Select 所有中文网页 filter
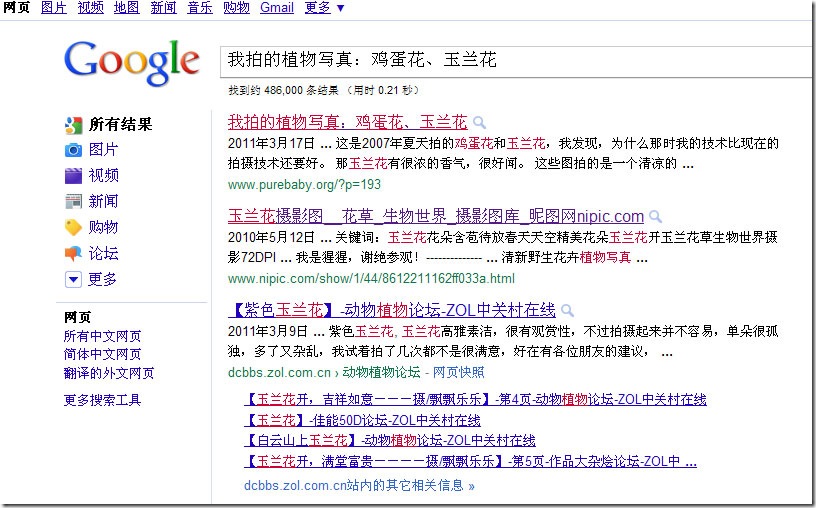This screenshot has height=508, width=816. 103,336
